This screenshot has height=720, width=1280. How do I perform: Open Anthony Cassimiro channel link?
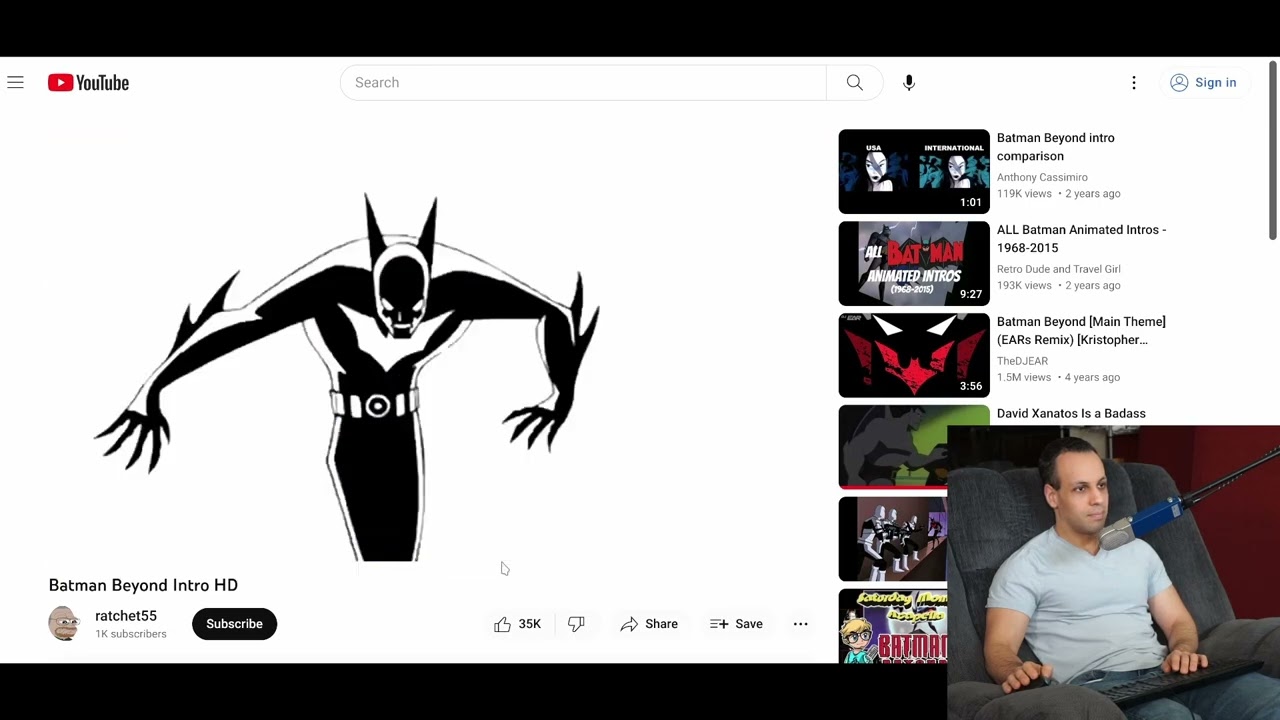pyautogui.click(x=1042, y=177)
